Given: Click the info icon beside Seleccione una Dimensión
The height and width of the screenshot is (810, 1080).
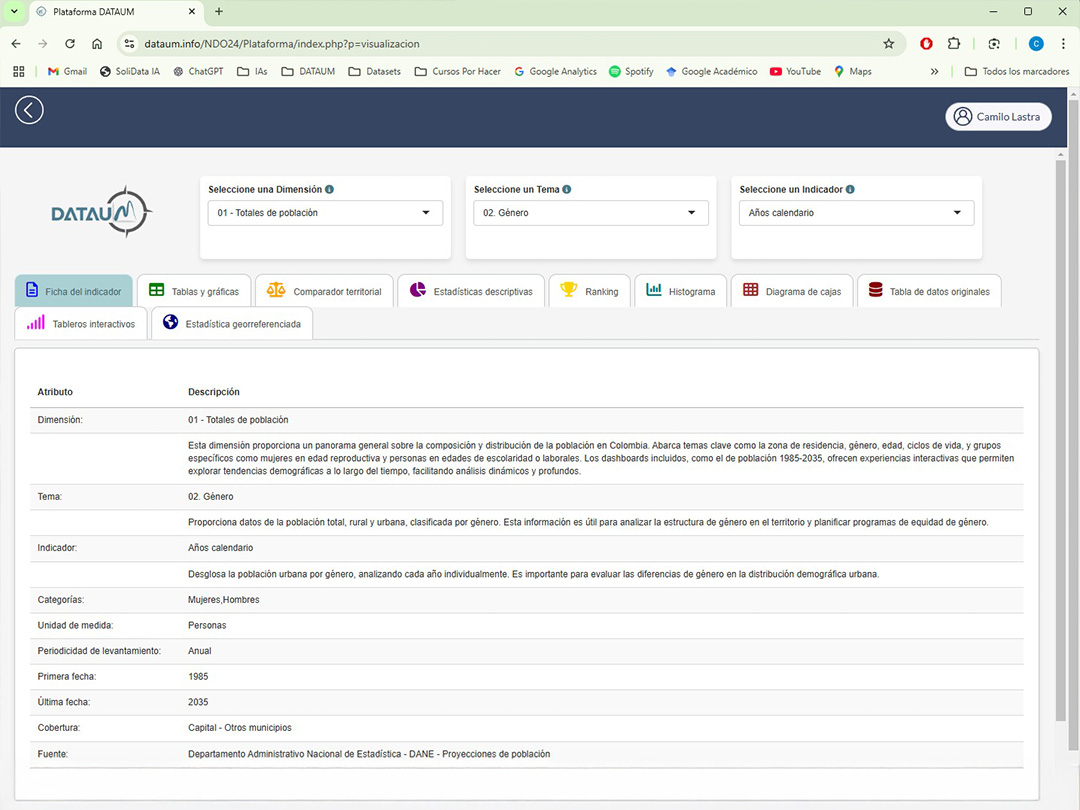Looking at the screenshot, I should point(330,189).
